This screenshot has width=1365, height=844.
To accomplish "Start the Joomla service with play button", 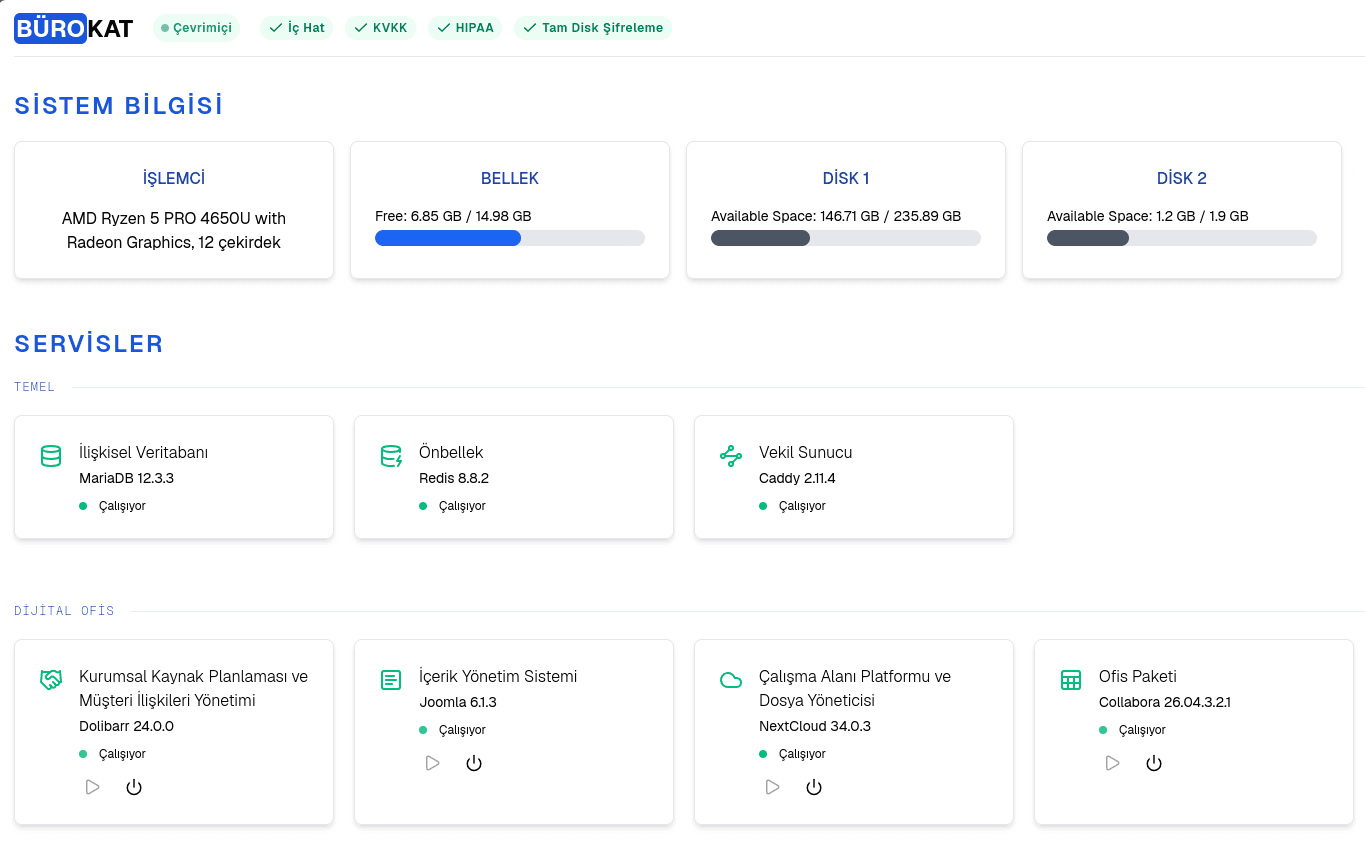I will click(432, 763).
